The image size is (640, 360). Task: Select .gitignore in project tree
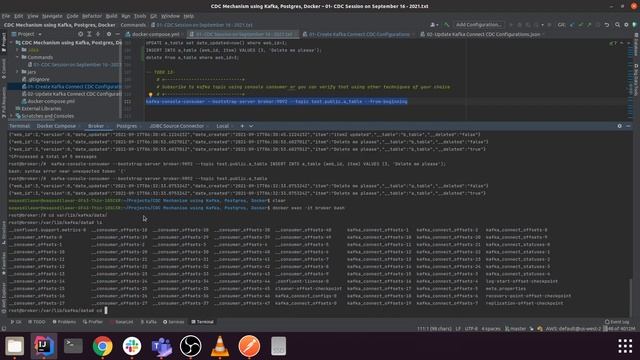pos(36,79)
